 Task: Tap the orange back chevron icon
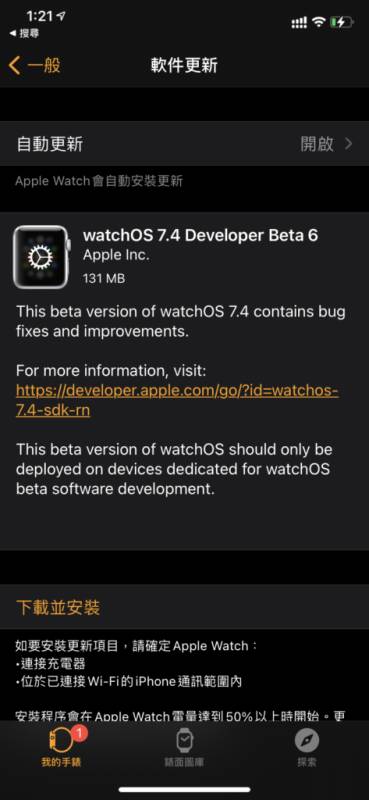15,66
